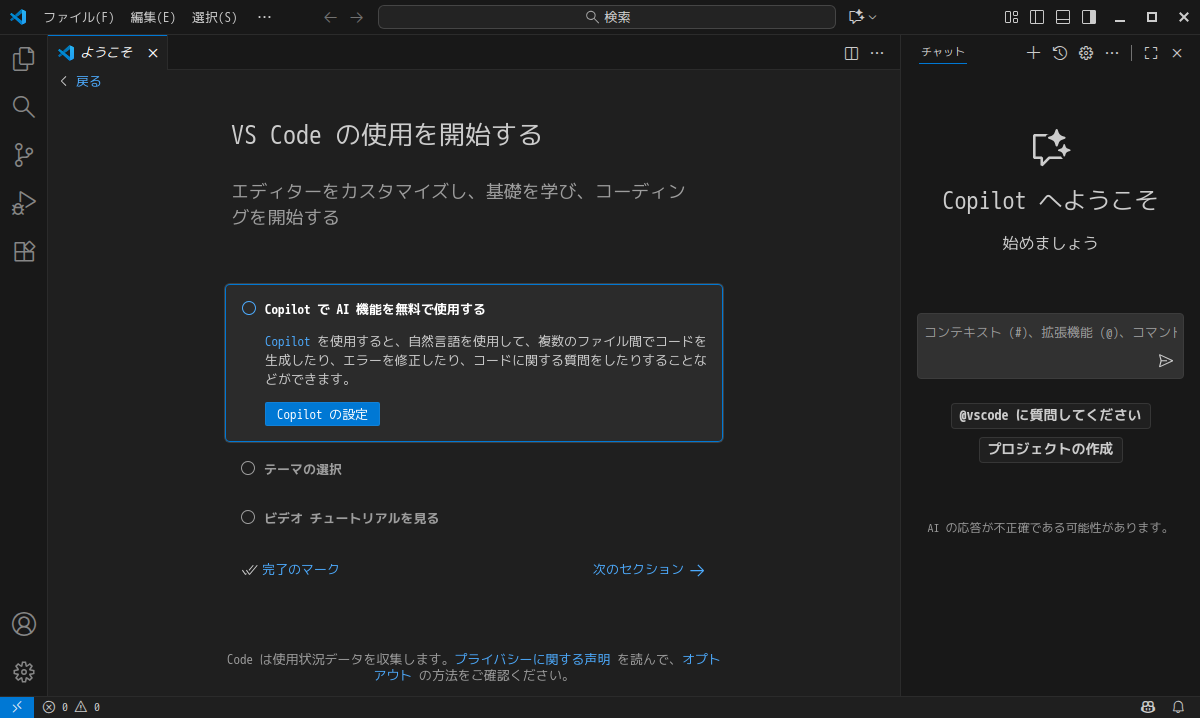Start a new chat with plus icon
The width and height of the screenshot is (1200, 718).
tap(1033, 53)
